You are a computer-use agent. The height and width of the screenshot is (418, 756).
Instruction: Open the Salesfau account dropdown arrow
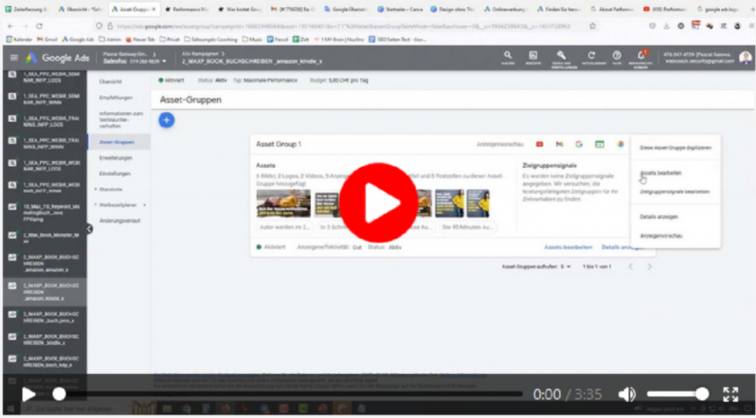[x=164, y=62]
